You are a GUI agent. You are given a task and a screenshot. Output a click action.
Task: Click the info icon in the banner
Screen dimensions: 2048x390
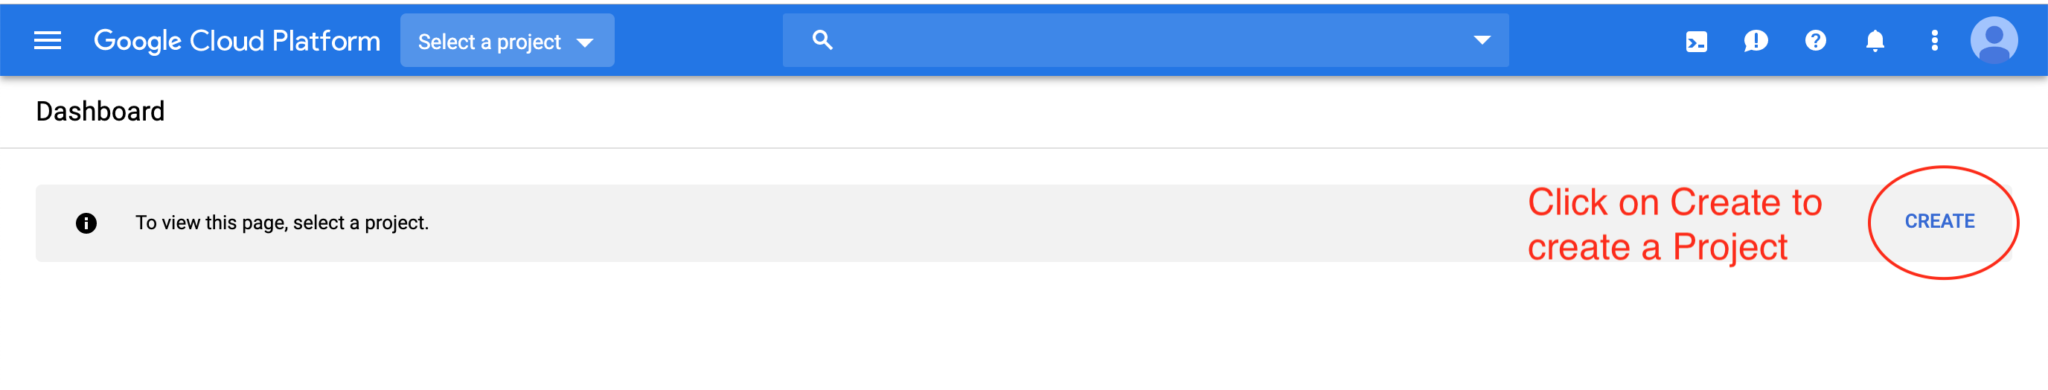[86, 223]
